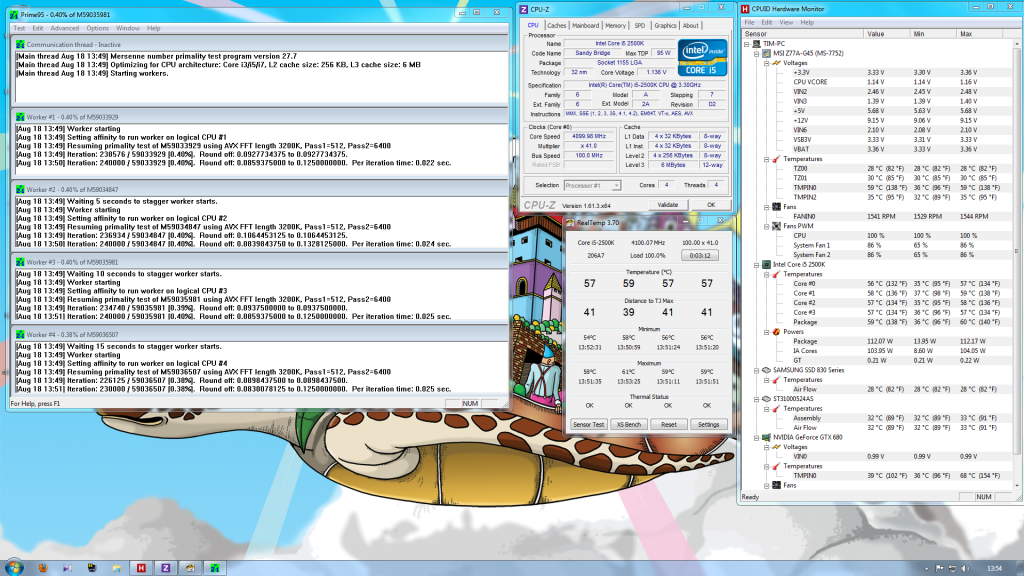
Task: Open Windows Explorer folder icon on taskbar
Action: click(x=116, y=568)
